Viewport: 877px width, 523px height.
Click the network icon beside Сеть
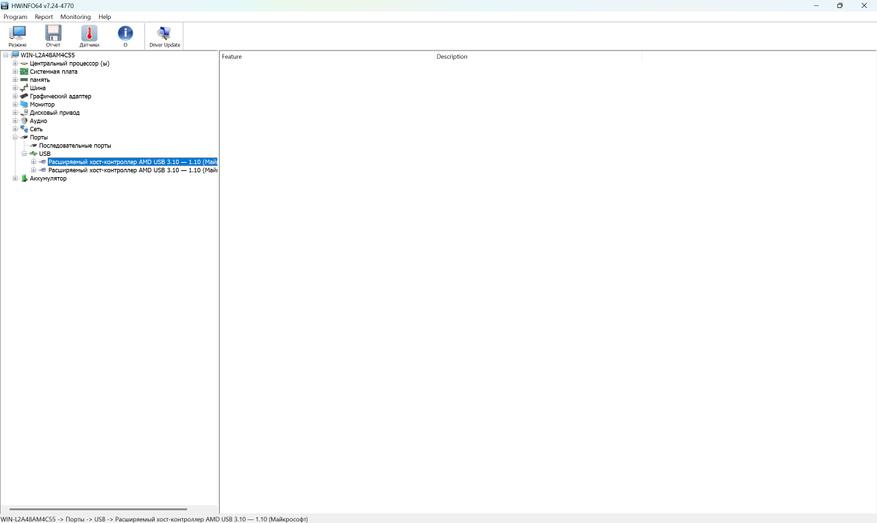click(24, 129)
